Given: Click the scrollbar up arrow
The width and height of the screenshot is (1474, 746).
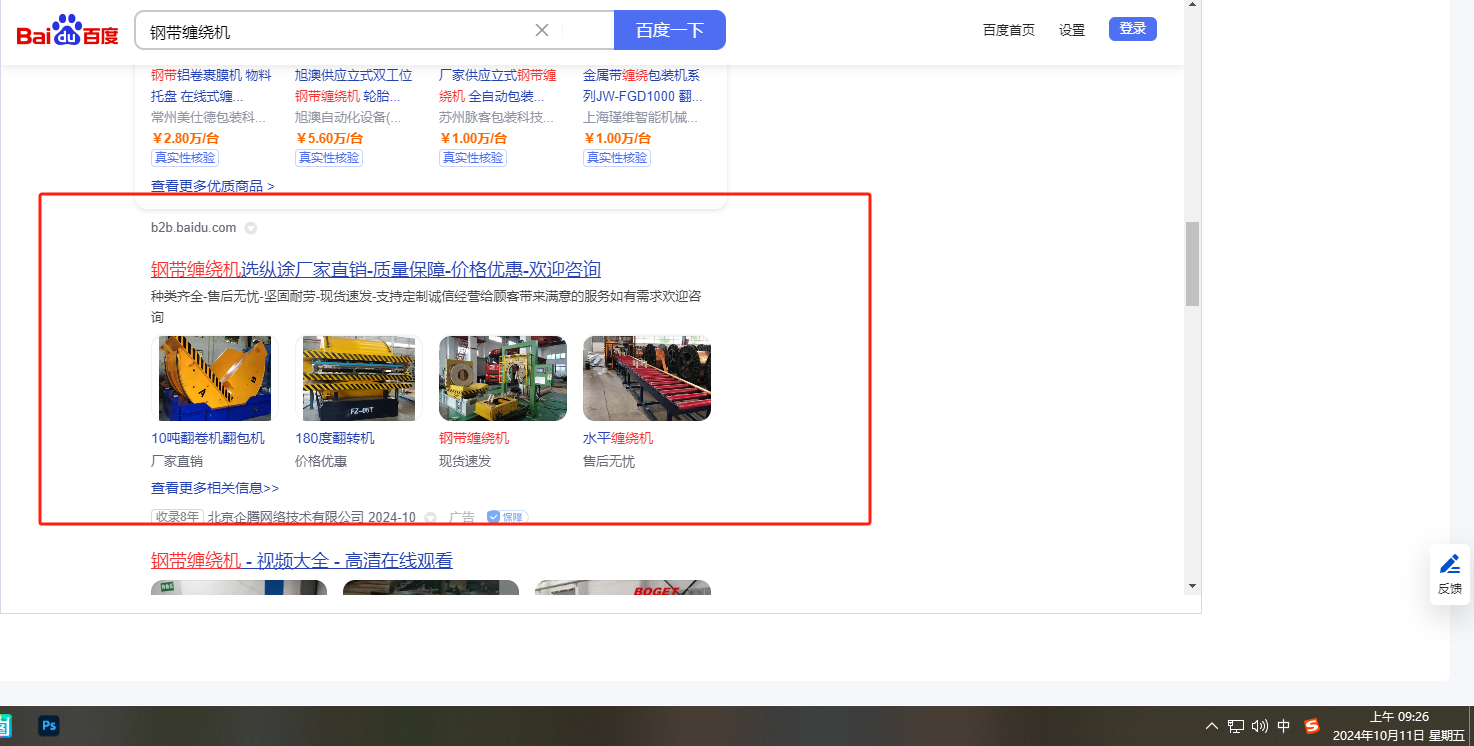Looking at the screenshot, I should tap(1192, 4).
